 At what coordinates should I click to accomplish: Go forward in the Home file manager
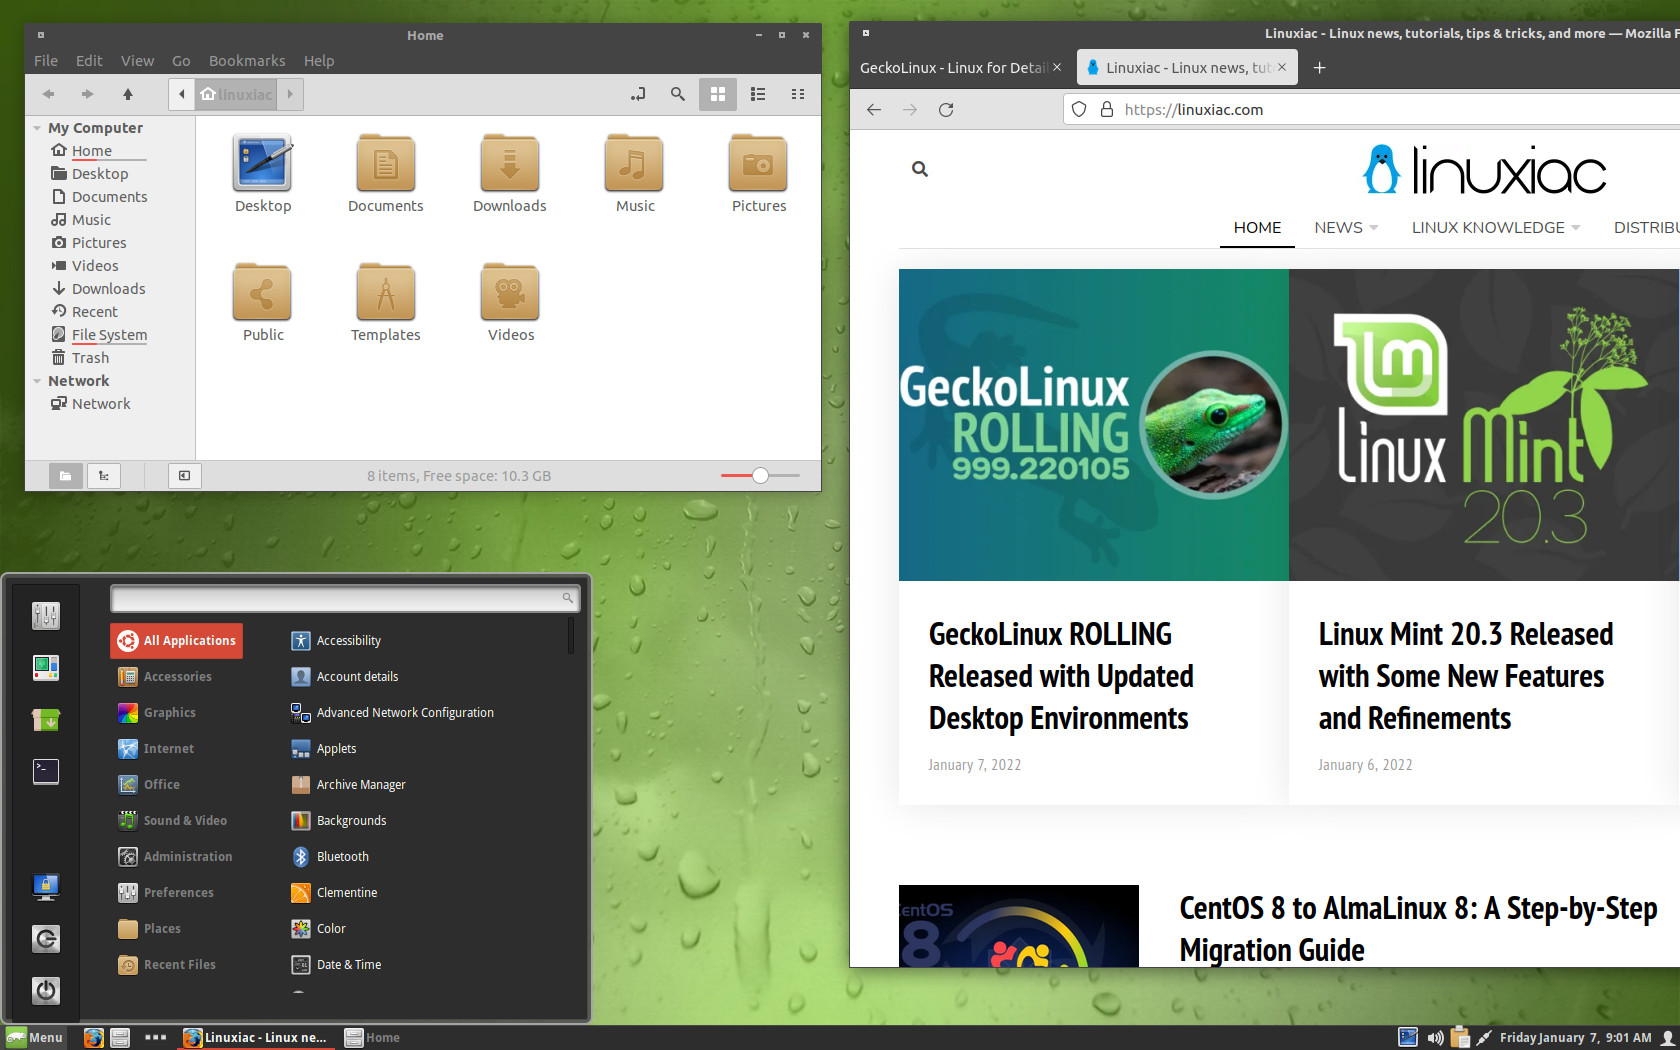[87, 94]
